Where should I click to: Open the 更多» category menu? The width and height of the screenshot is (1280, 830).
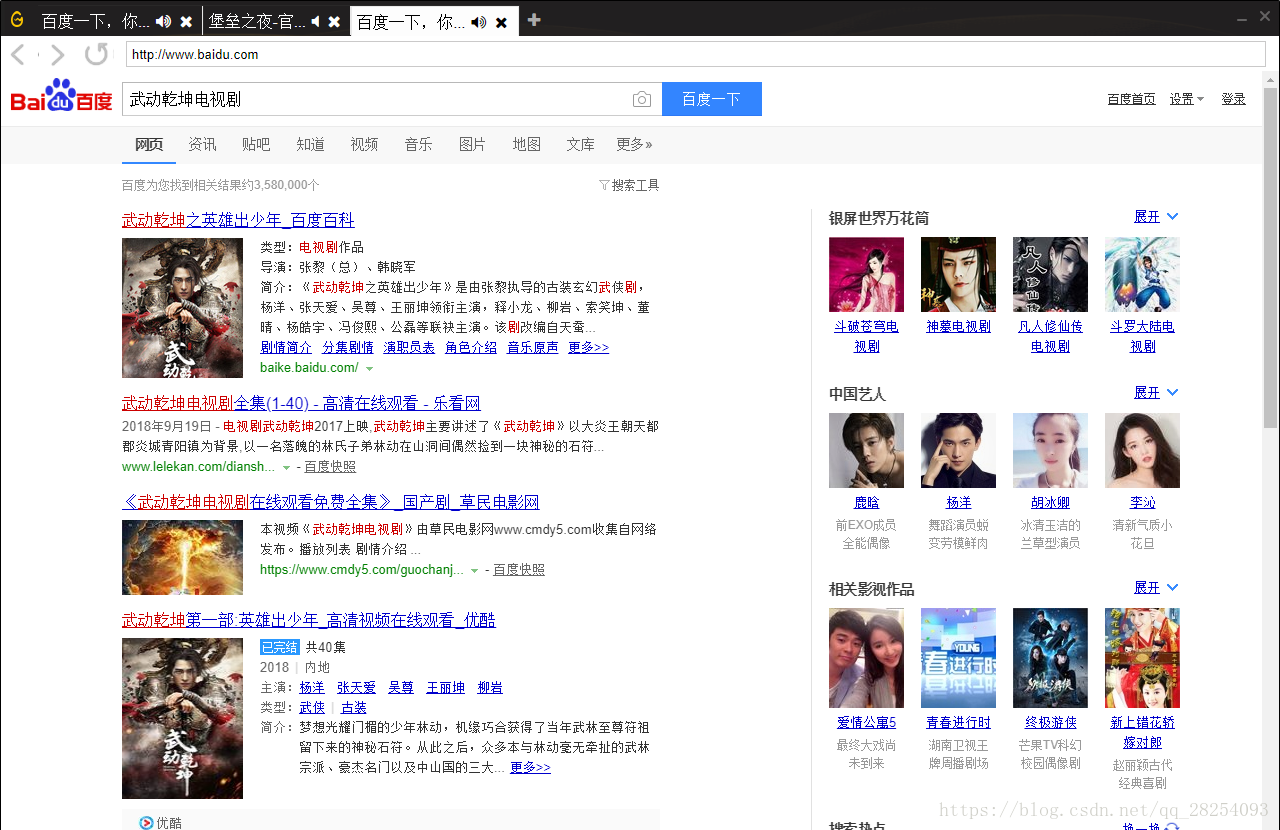pyautogui.click(x=634, y=144)
